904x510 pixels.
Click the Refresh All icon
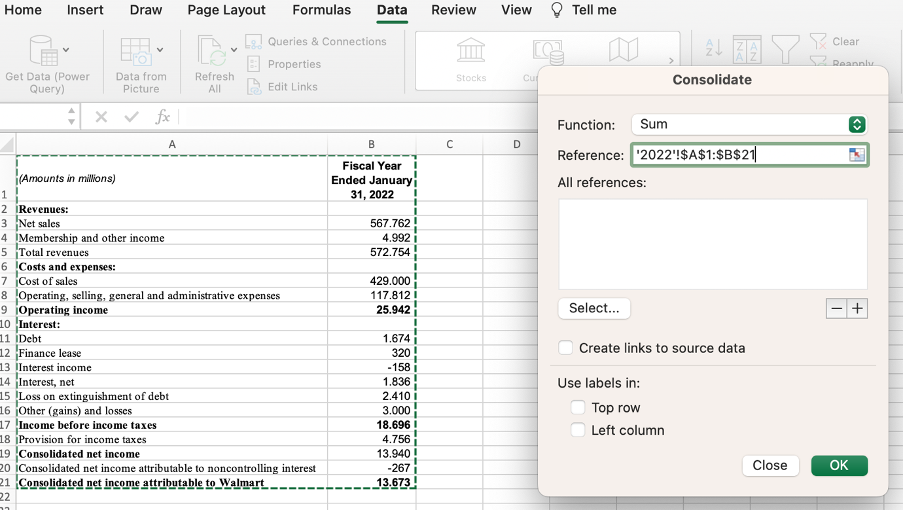211,51
